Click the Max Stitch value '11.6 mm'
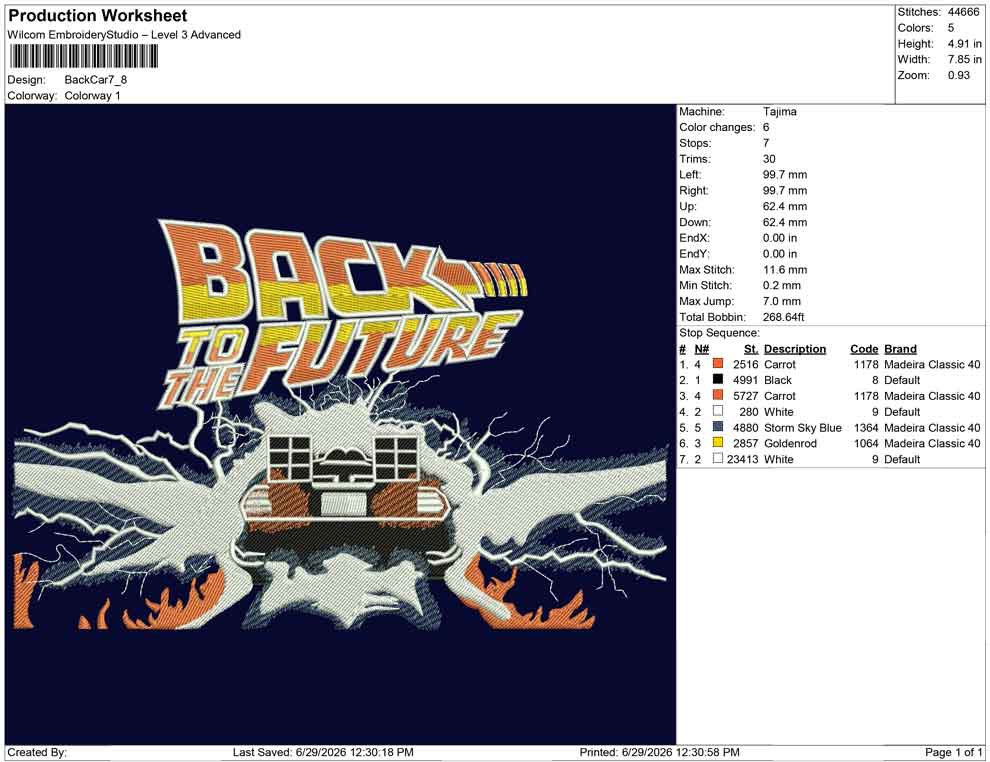Viewport: 990px width, 762px height. coord(785,270)
